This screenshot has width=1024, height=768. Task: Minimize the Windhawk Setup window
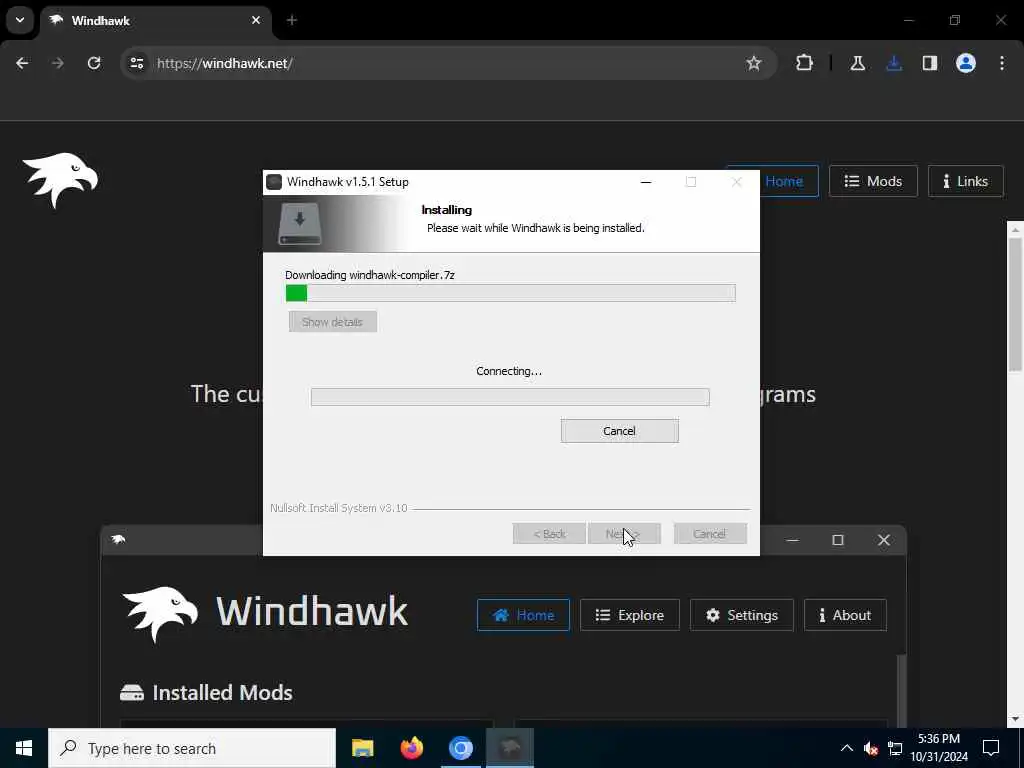646,182
